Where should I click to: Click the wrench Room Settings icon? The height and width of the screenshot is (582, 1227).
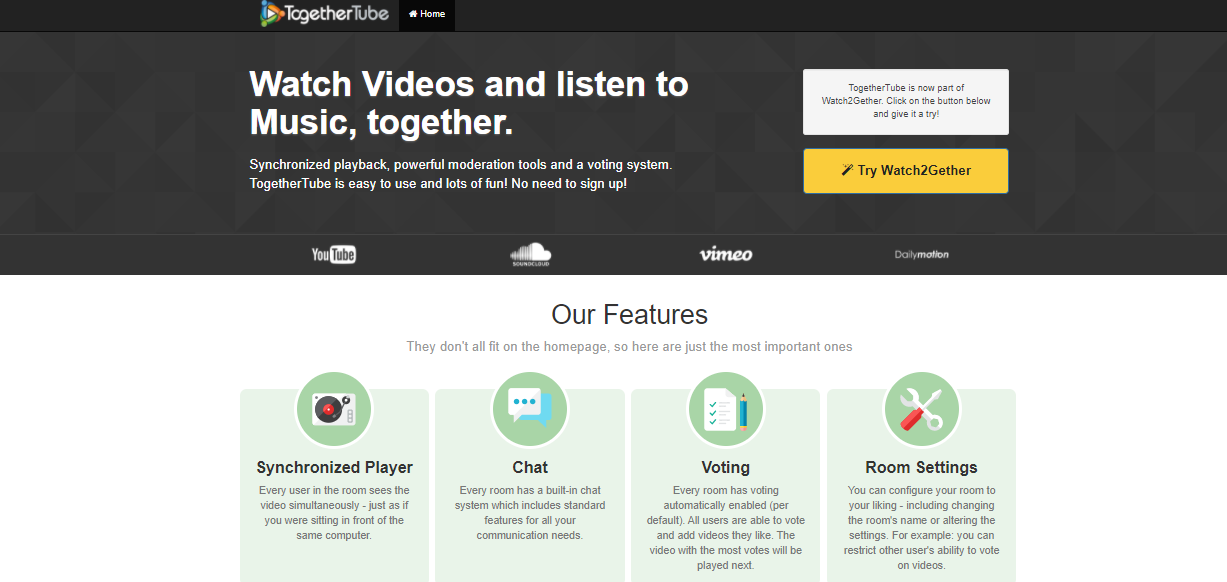(921, 409)
